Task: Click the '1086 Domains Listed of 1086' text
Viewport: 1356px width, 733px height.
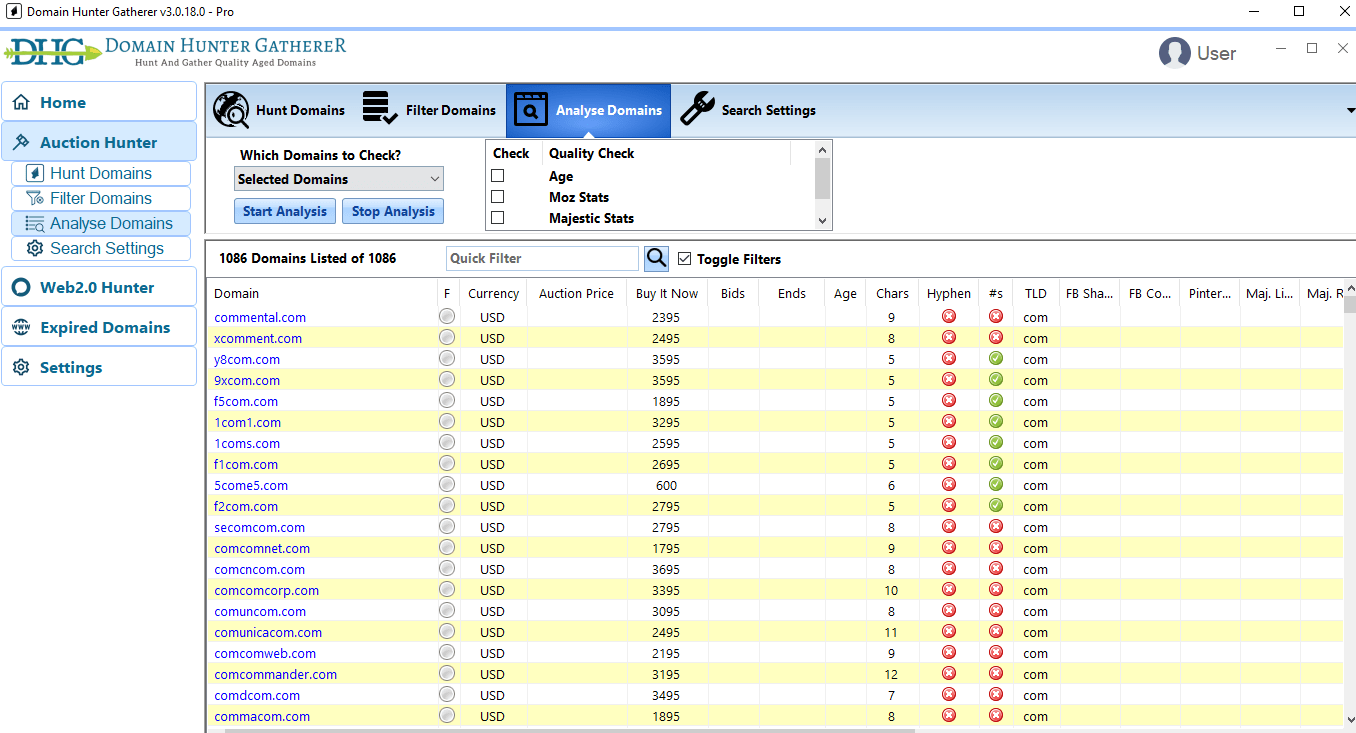Action: click(x=307, y=258)
